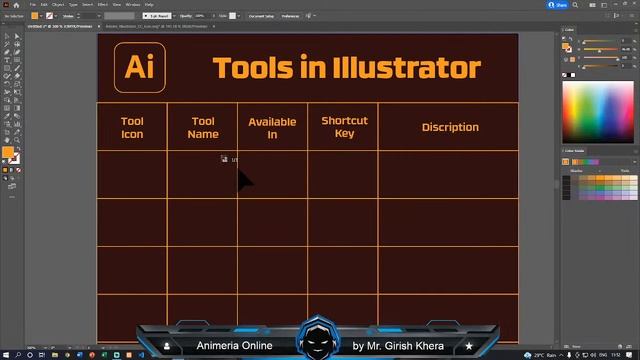Open Harmony Rules dropdown in Color Guide
This screenshot has width=640, height=360.
click(x=635, y=162)
